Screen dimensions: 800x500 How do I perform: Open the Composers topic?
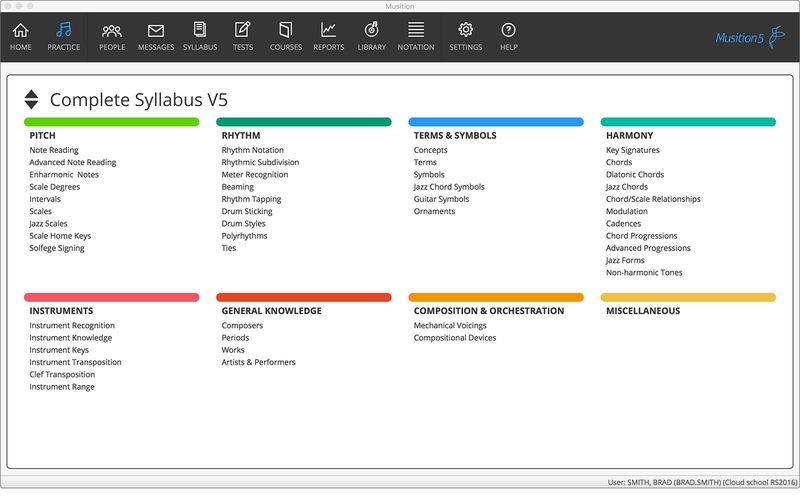coord(242,326)
